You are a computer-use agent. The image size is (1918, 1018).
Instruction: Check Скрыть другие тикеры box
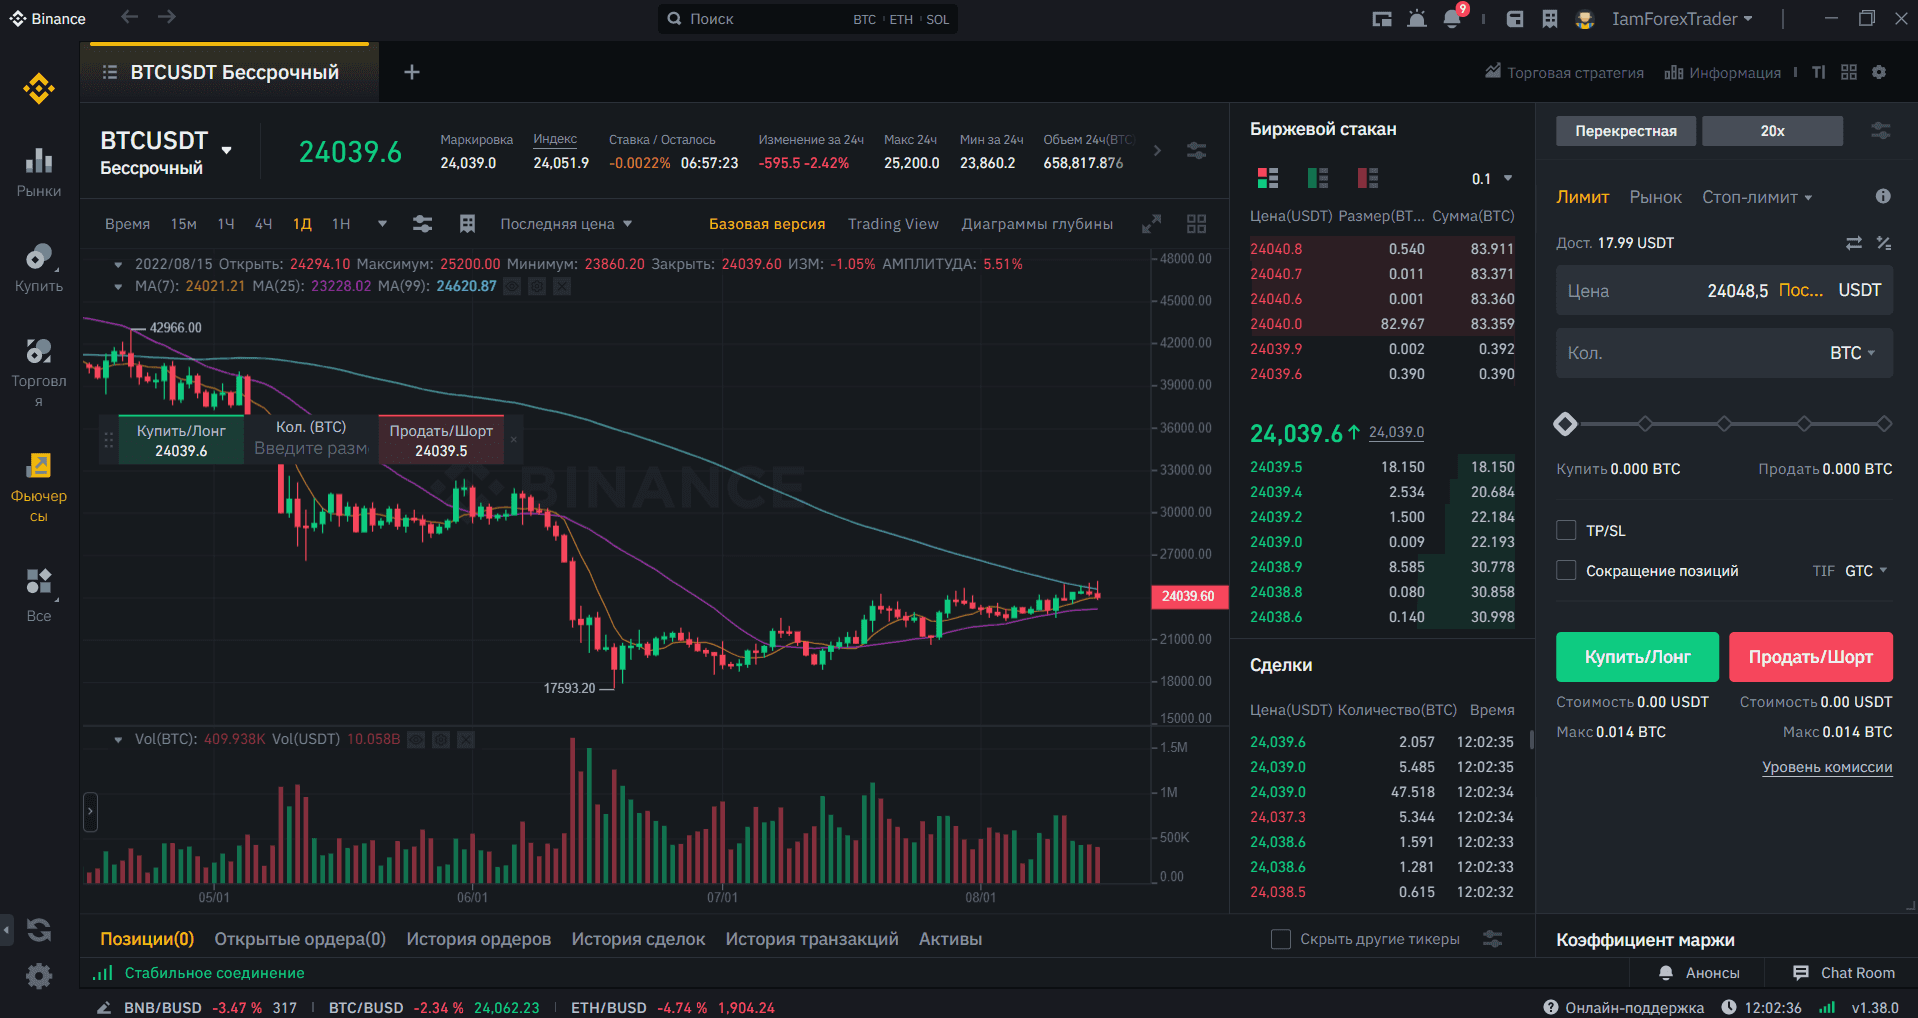[x=1280, y=939]
